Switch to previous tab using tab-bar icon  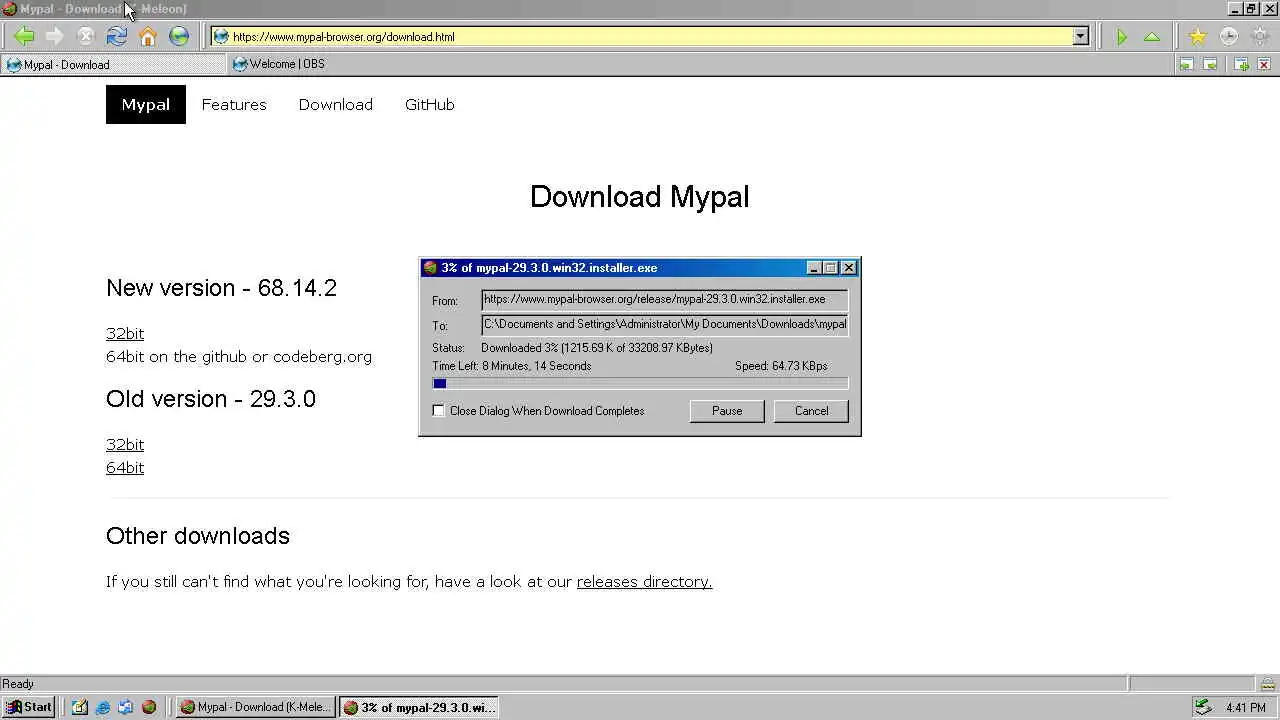(1186, 64)
